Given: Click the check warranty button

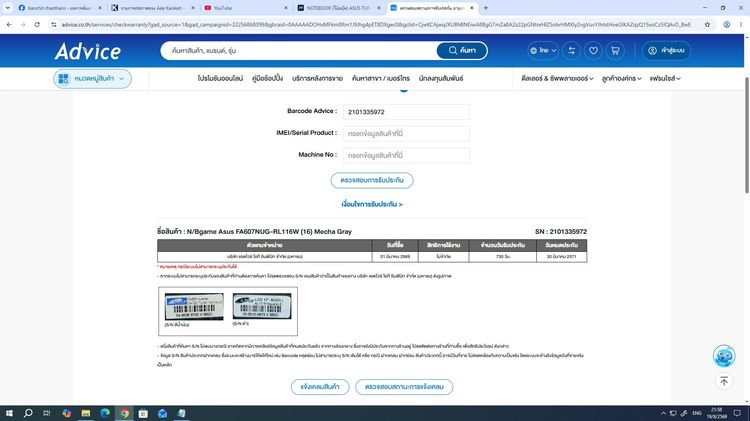Looking at the screenshot, I should click(x=372, y=180).
